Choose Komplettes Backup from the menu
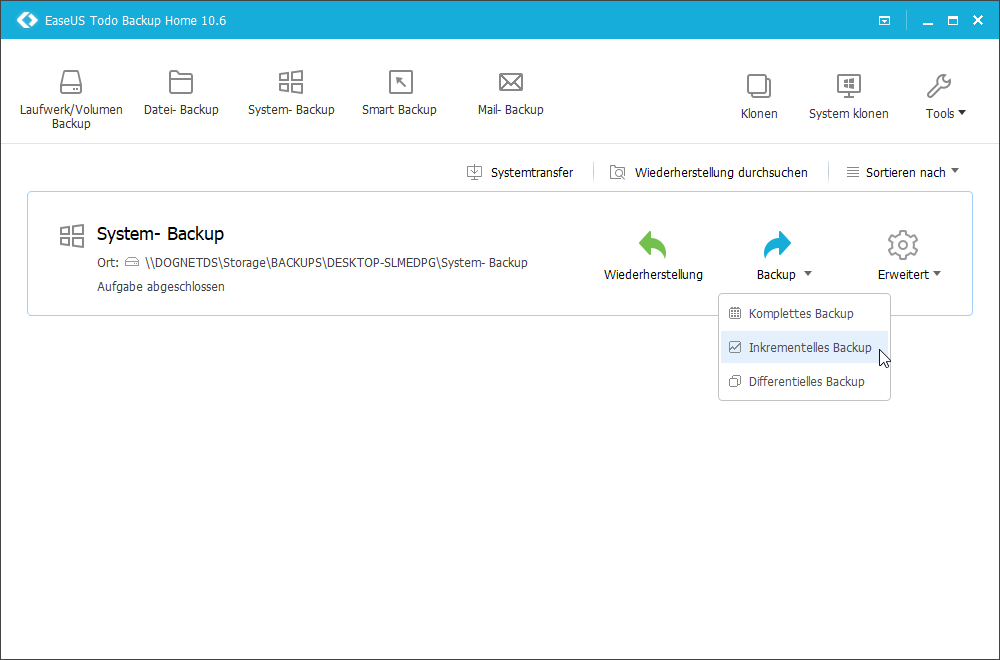The image size is (1000, 660). [804, 313]
